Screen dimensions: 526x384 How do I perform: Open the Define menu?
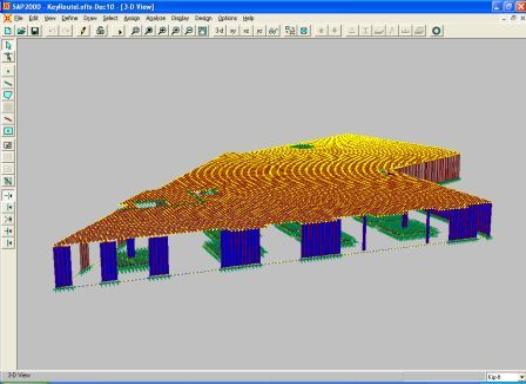coord(70,18)
